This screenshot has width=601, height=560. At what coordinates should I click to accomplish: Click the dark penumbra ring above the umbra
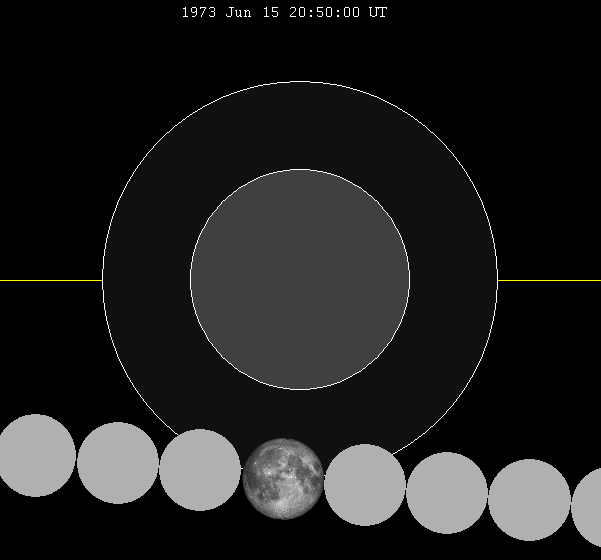(300, 125)
